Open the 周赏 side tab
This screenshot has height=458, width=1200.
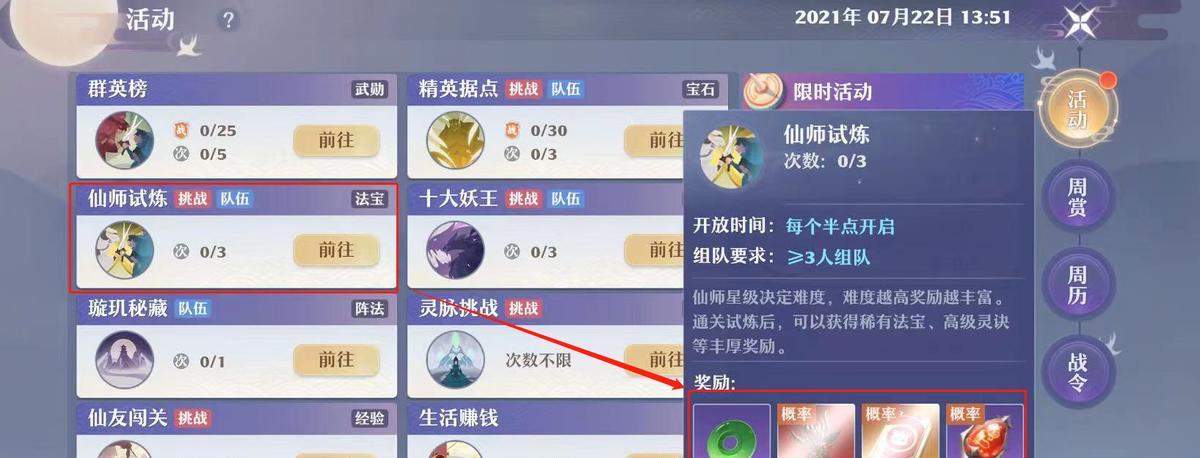[1078, 198]
